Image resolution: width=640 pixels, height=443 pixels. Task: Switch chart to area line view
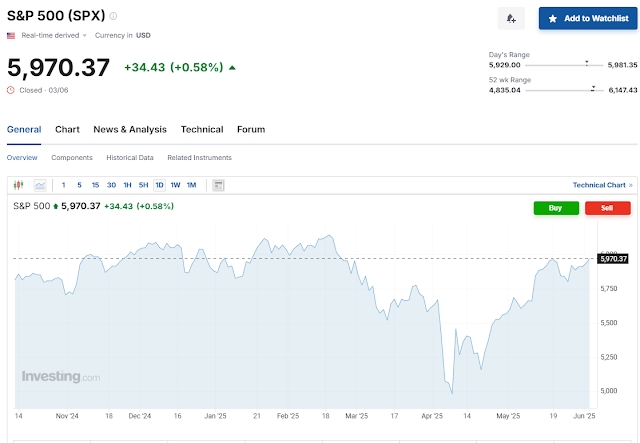pos(40,185)
